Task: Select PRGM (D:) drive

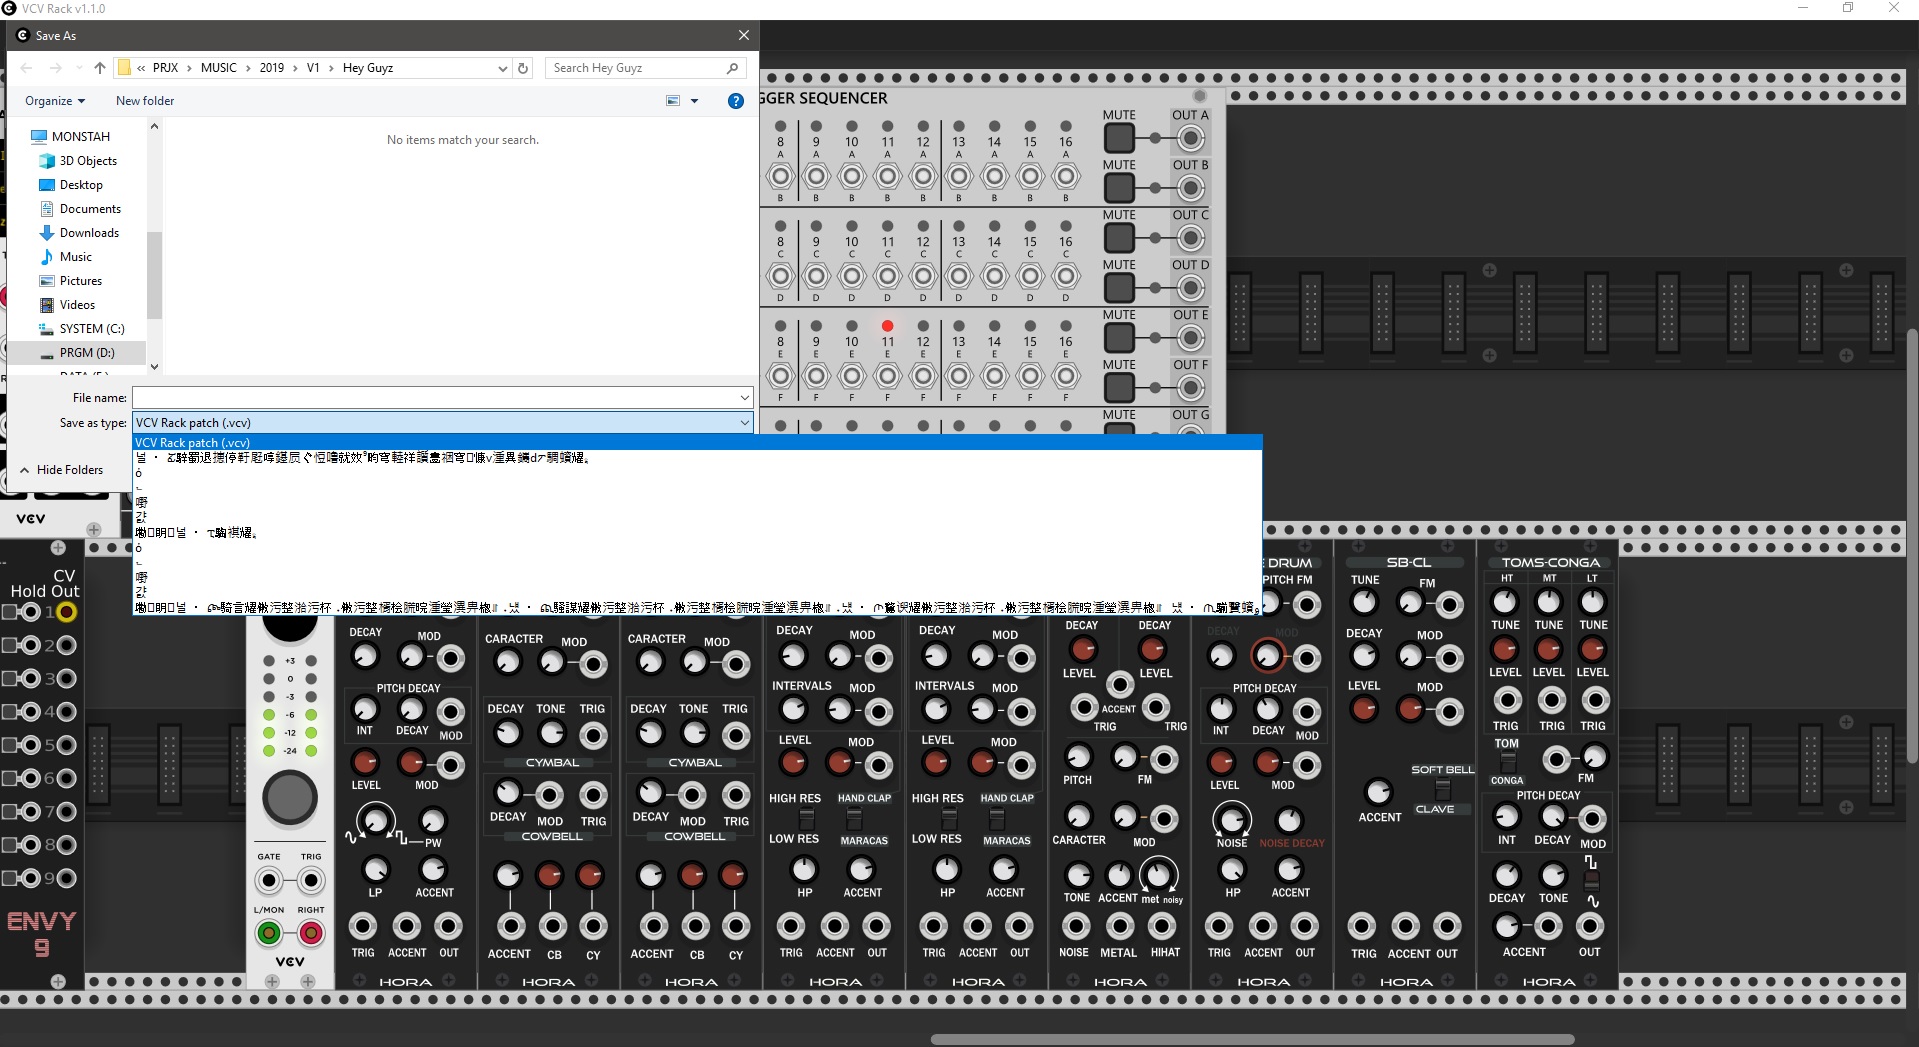Action: click(87, 353)
